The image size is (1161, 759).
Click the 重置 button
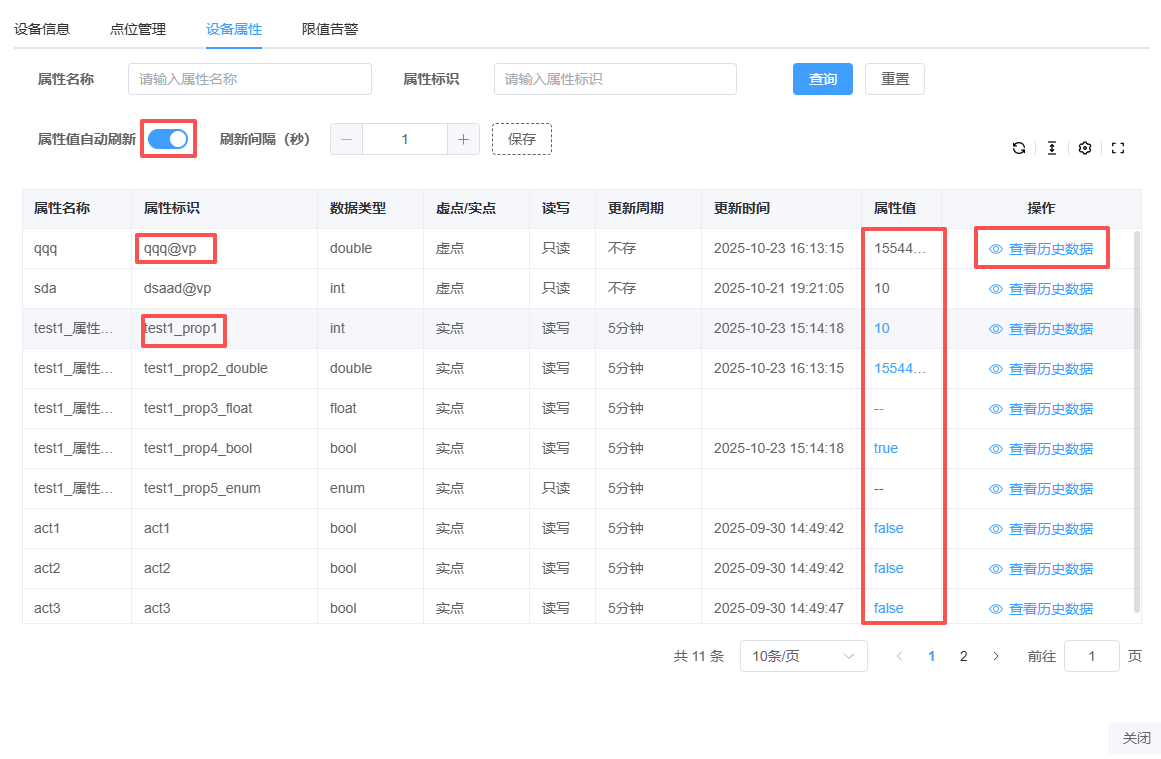[x=894, y=79]
